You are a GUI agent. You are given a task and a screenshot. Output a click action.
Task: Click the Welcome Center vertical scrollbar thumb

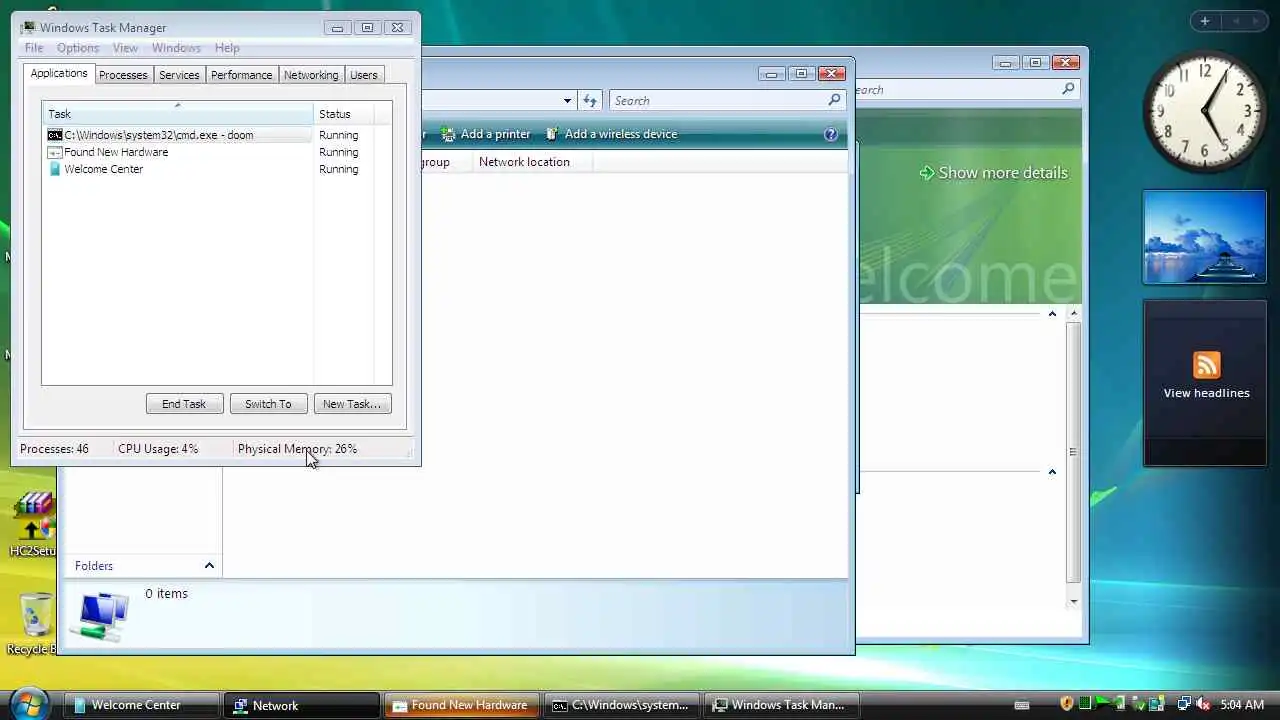(x=1074, y=452)
